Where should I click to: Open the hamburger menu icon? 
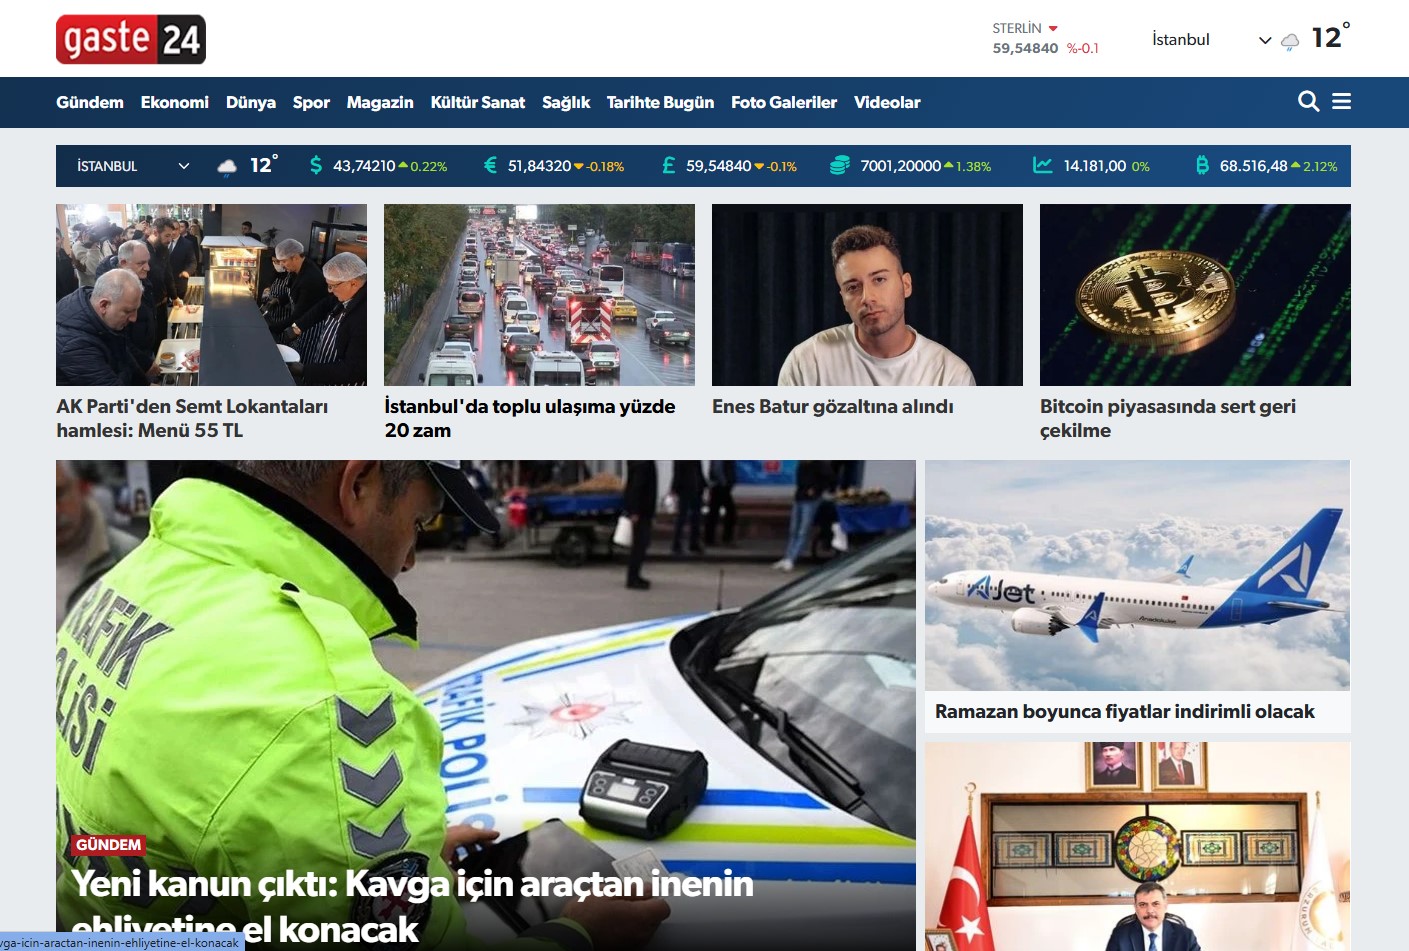pos(1342,101)
